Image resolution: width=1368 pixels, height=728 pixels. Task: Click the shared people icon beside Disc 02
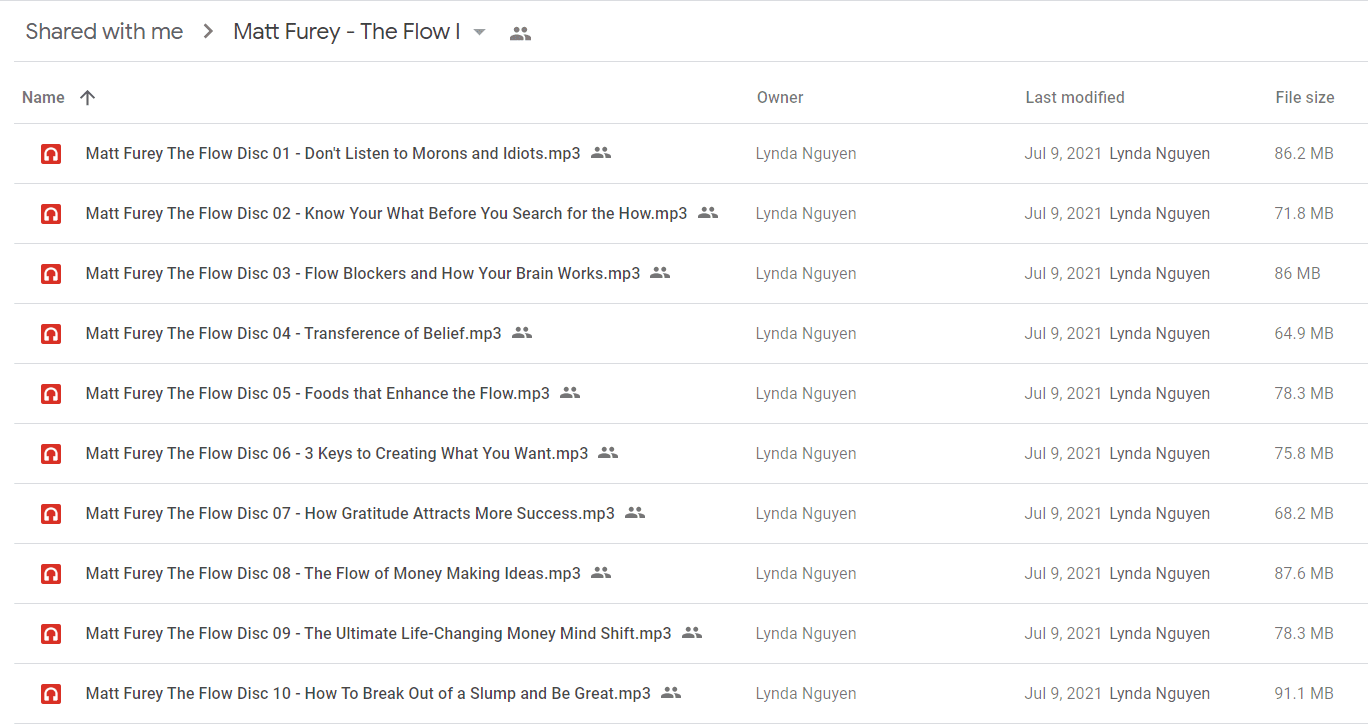(x=708, y=213)
